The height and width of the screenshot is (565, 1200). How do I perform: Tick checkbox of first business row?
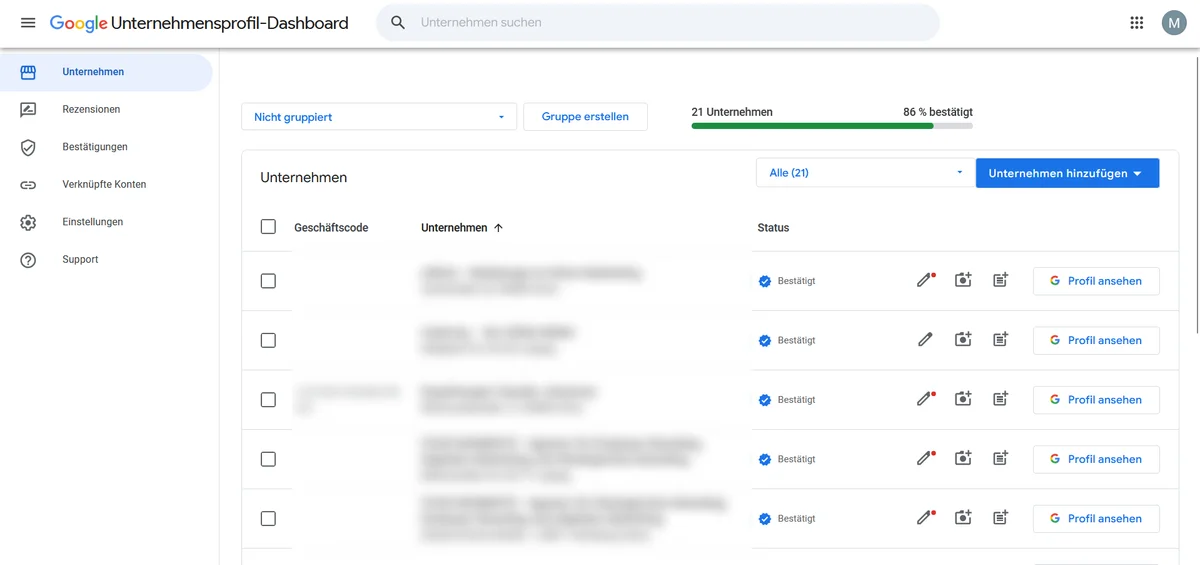pos(268,281)
